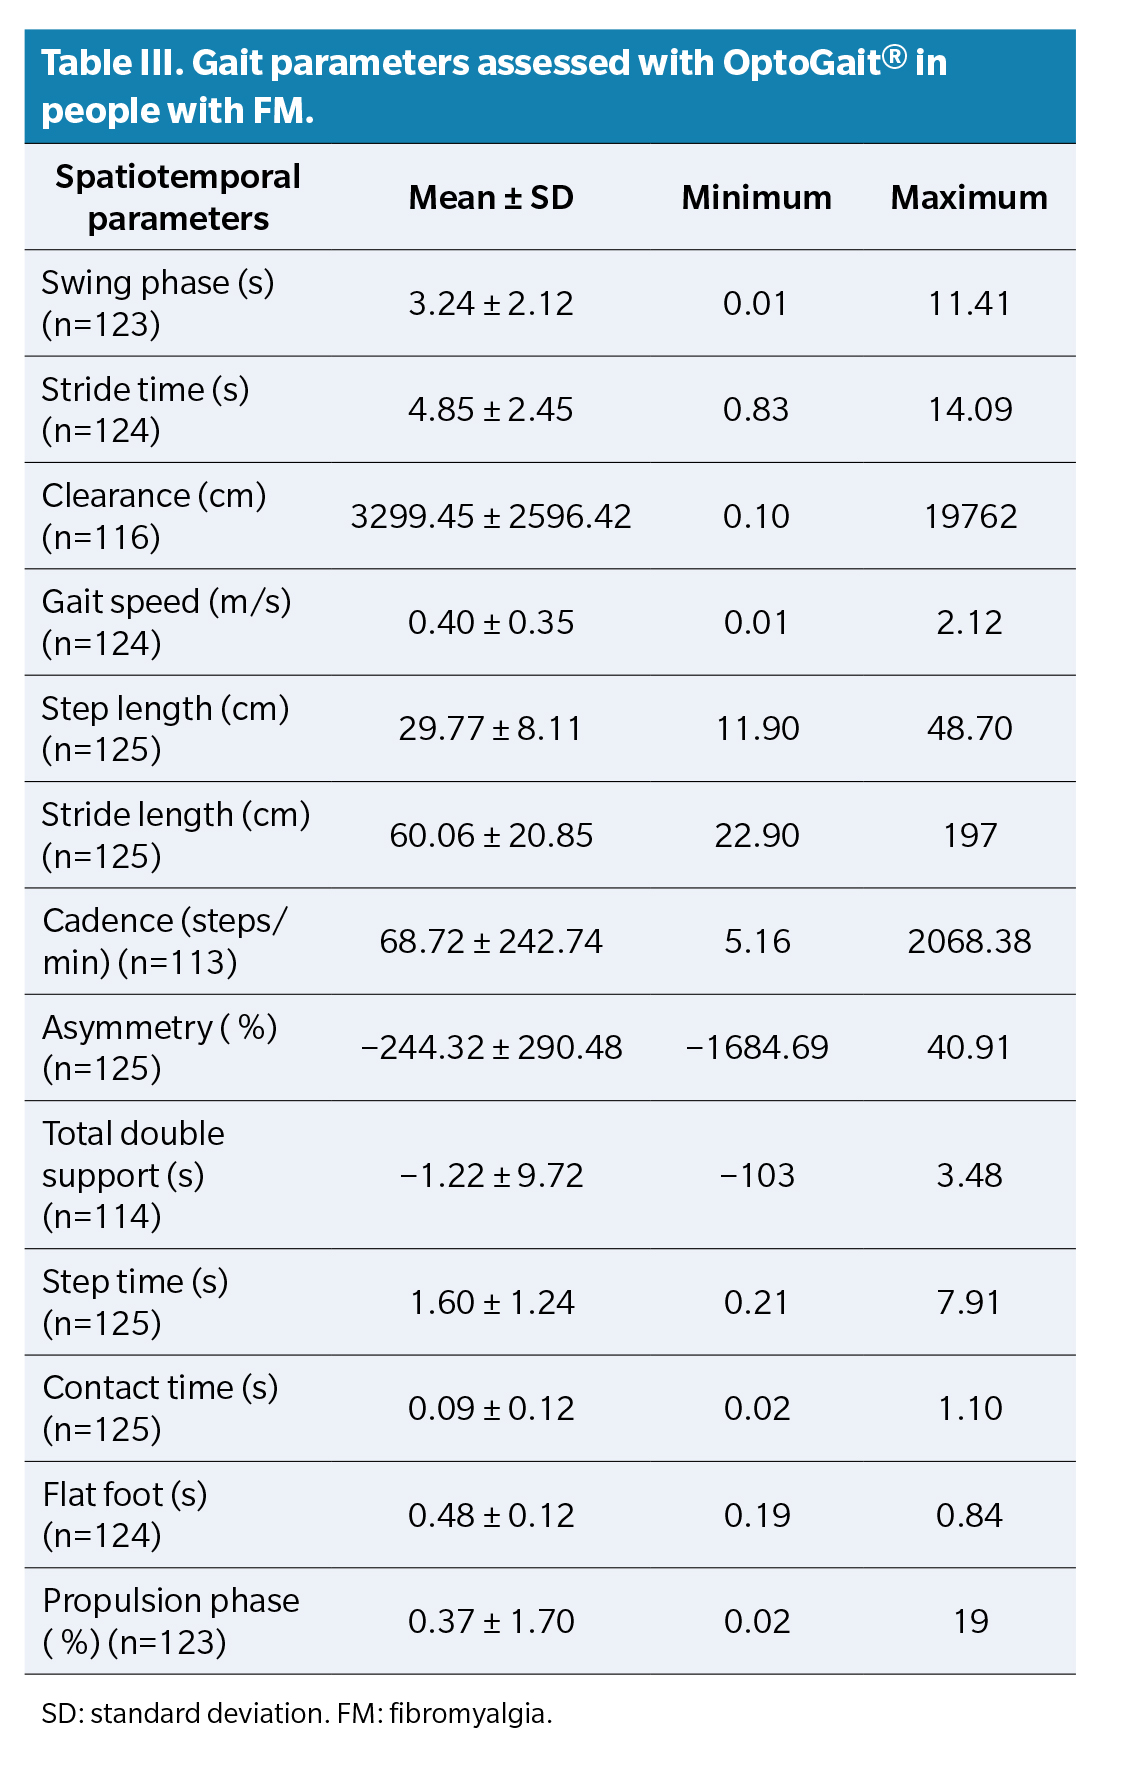Viewport: 1124px width, 1774px height.
Task: Click the Stride length maximum value 197
Action: tap(970, 835)
